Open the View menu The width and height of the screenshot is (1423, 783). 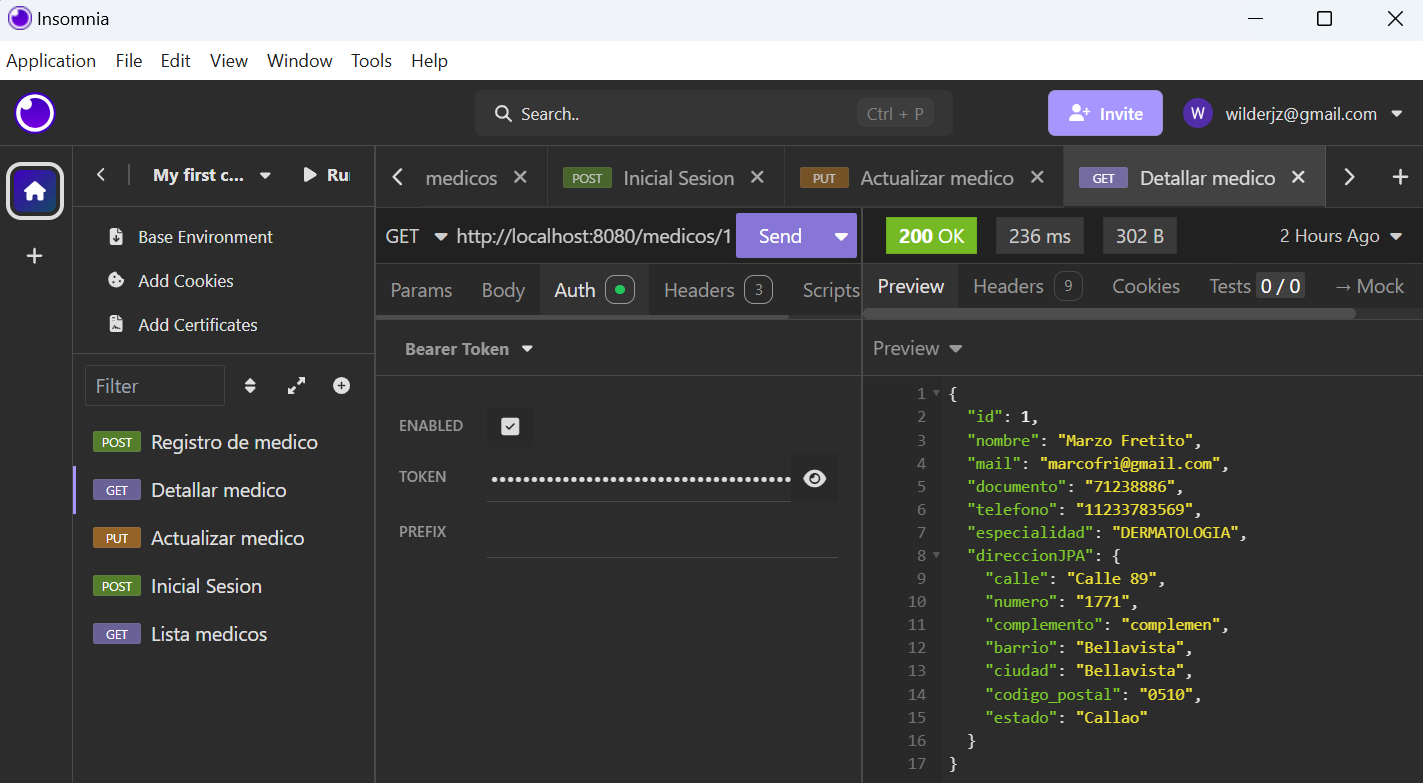(229, 61)
